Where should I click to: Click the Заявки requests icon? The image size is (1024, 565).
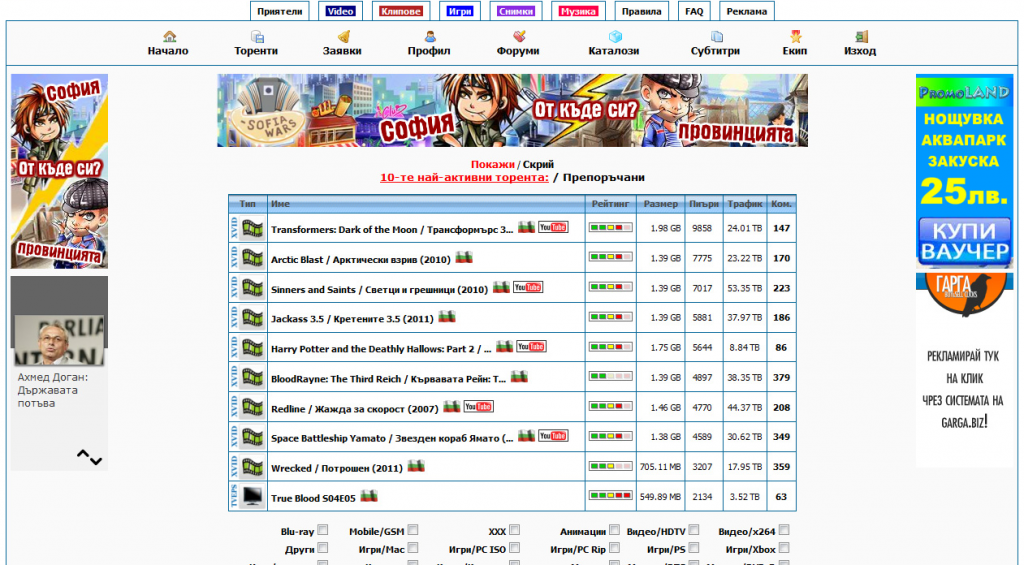(x=342, y=36)
